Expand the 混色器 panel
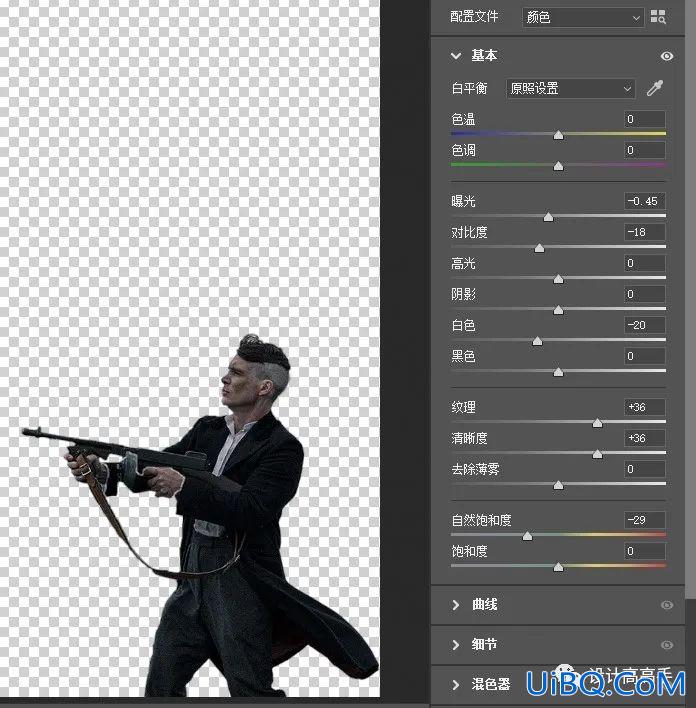The width and height of the screenshot is (696, 708). [456, 685]
